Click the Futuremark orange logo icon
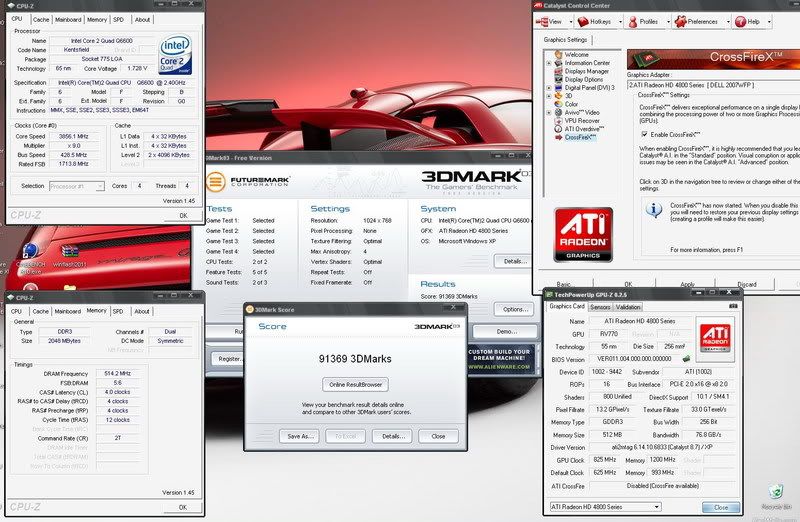Screen dimensions: 800x522 pos(215,182)
